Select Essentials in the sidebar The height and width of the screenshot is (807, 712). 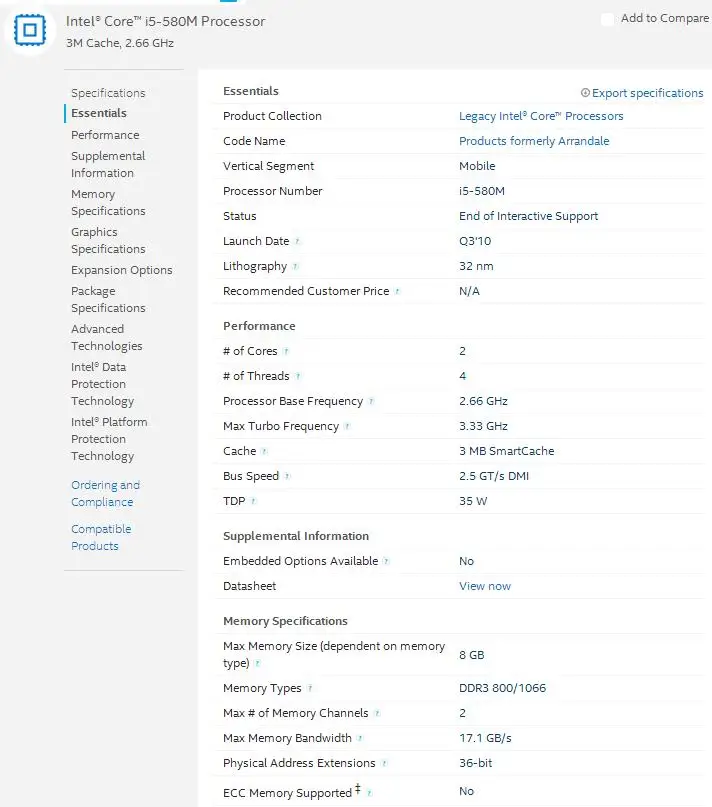[x=99, y=113]
